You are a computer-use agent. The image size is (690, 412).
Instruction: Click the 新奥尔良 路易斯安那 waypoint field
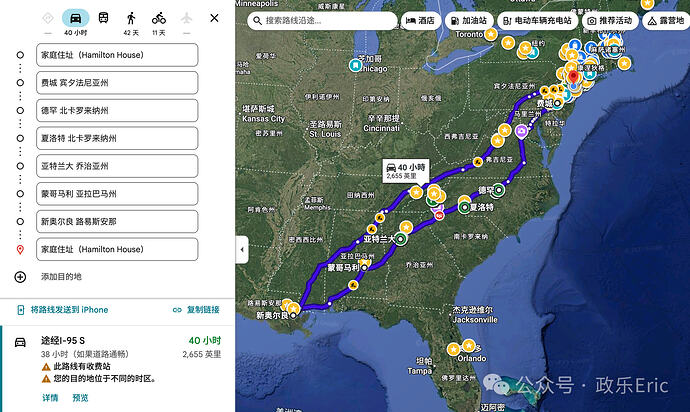[117, 221]
